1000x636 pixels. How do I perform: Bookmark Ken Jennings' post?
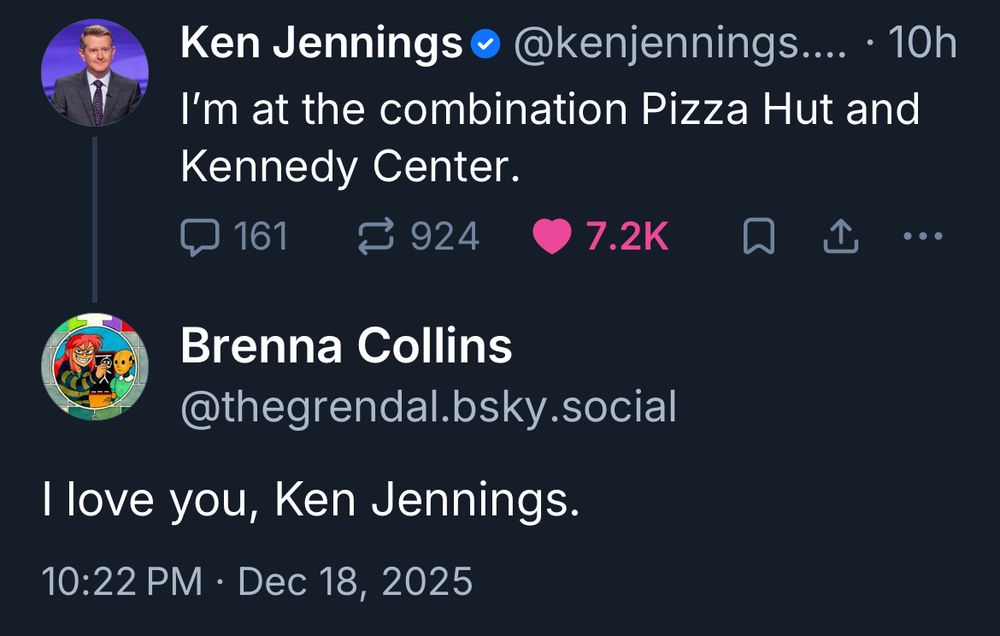click(x=759, y=237)
